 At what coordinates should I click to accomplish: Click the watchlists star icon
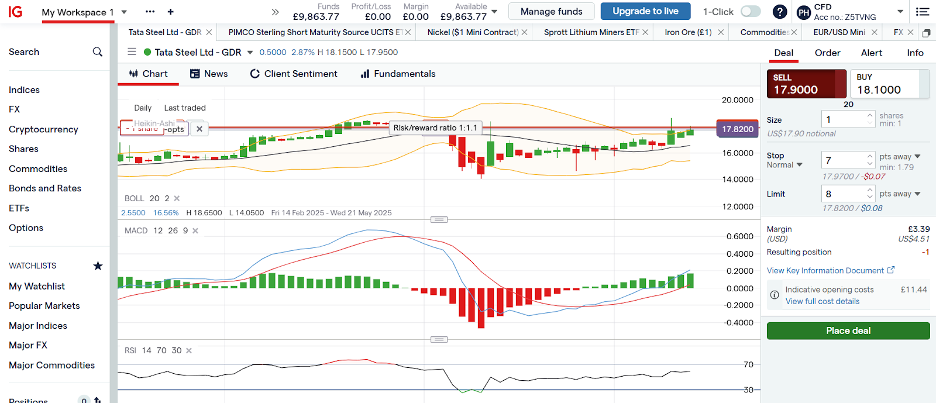[98, 266]
